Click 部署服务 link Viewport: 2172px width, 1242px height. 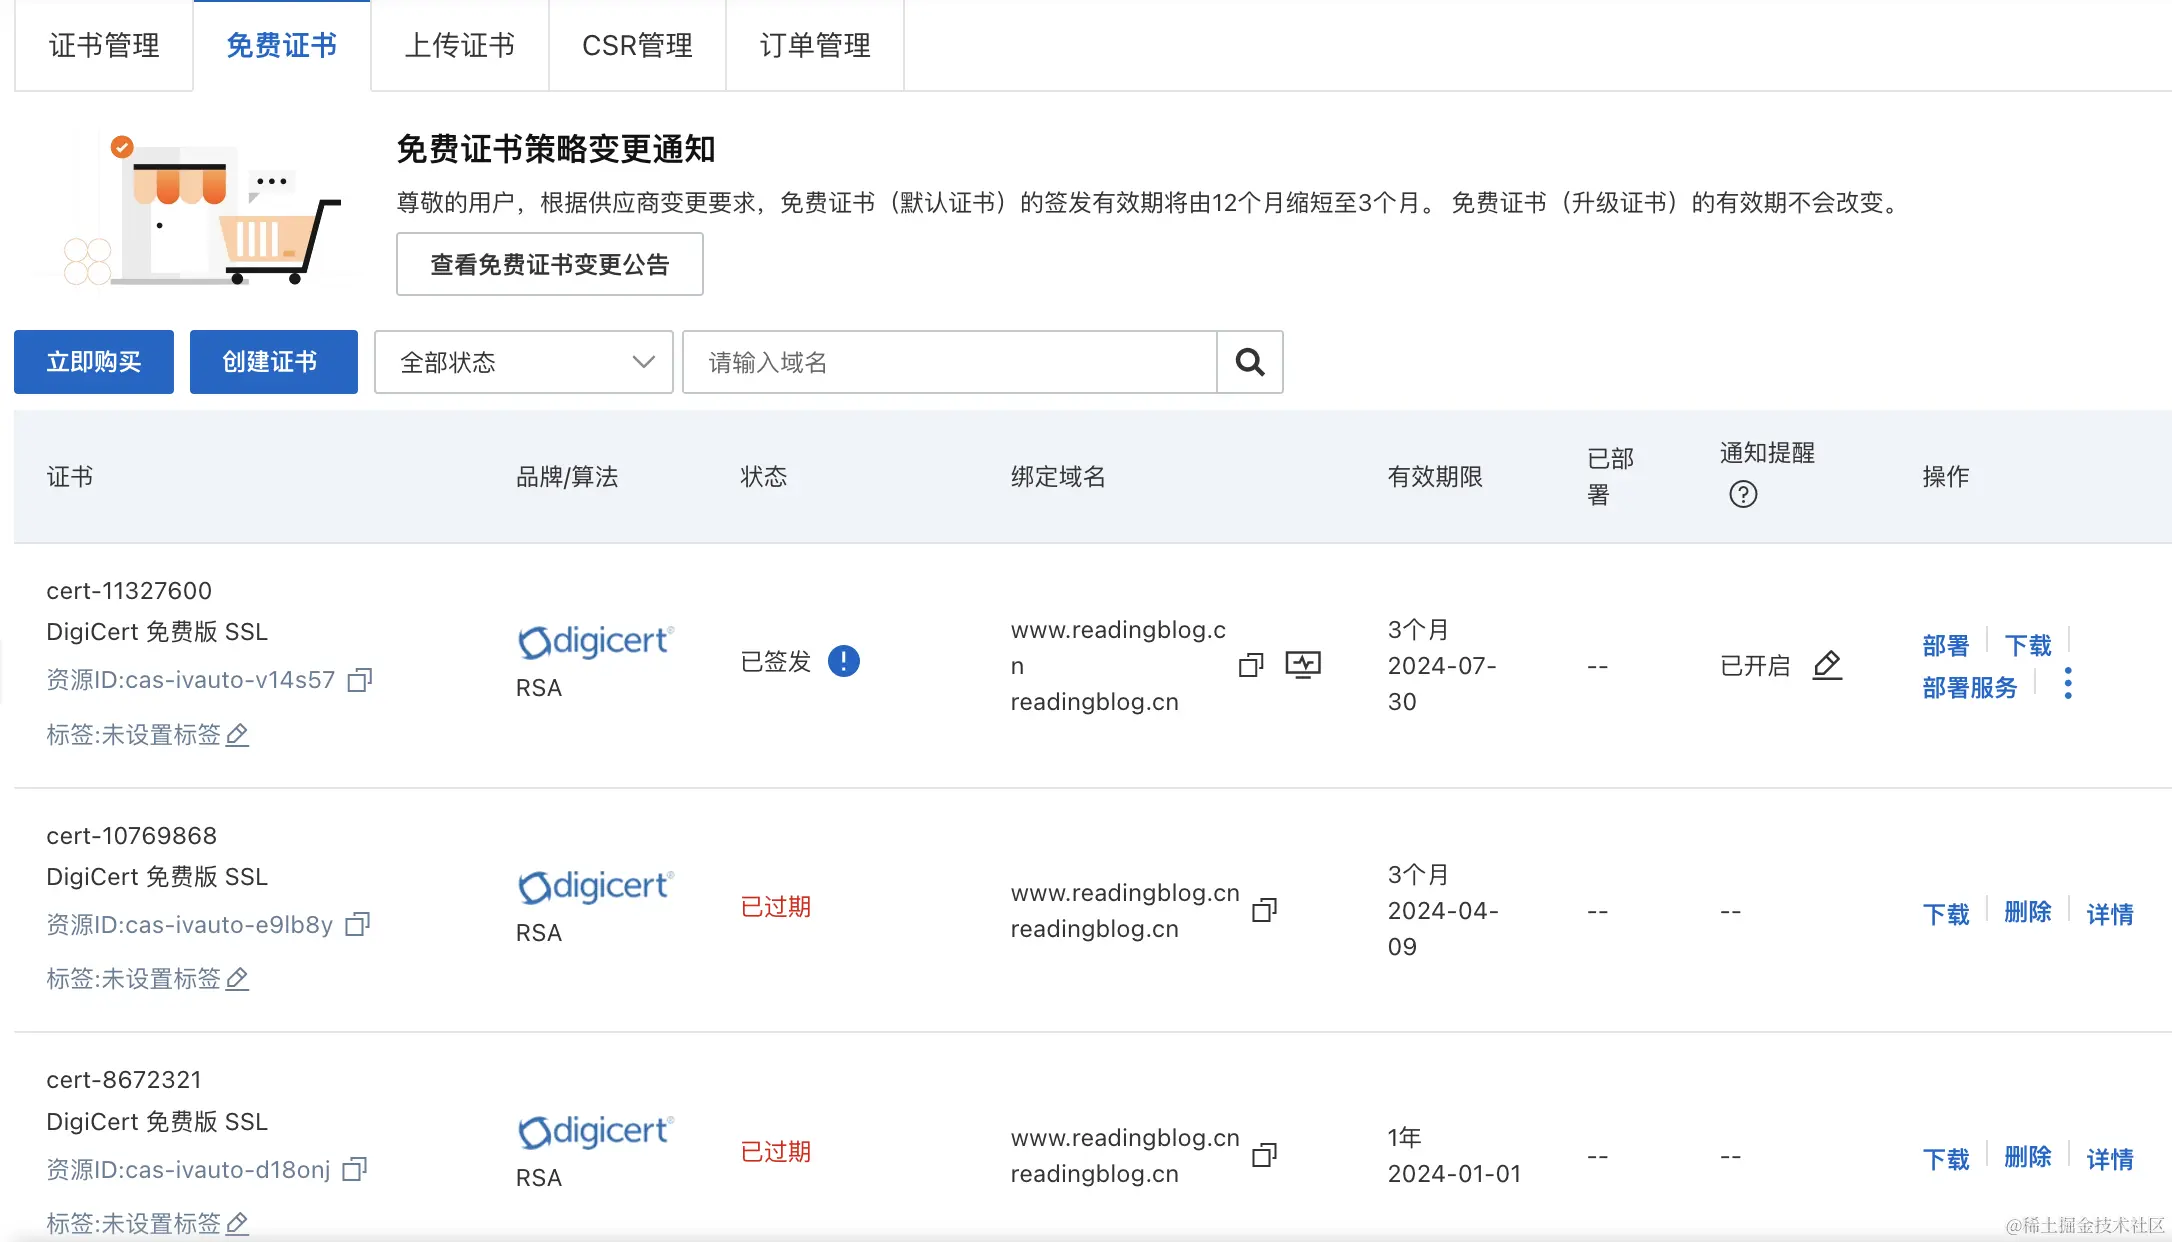click(1970, 687)
